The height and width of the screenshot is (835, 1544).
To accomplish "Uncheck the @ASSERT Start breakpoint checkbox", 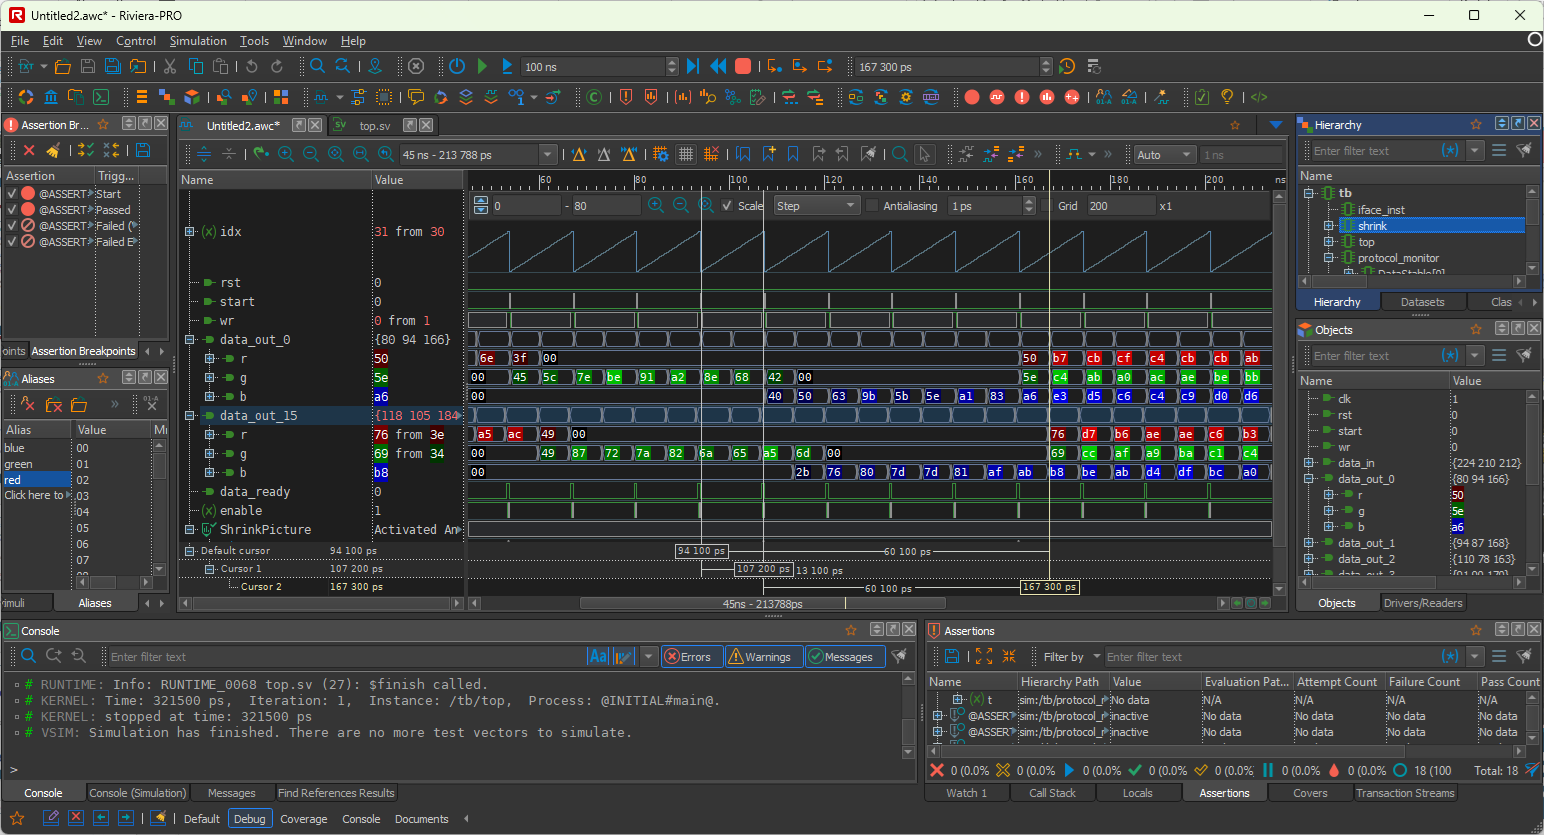I will pyautogui.click(x=12, y=194).
